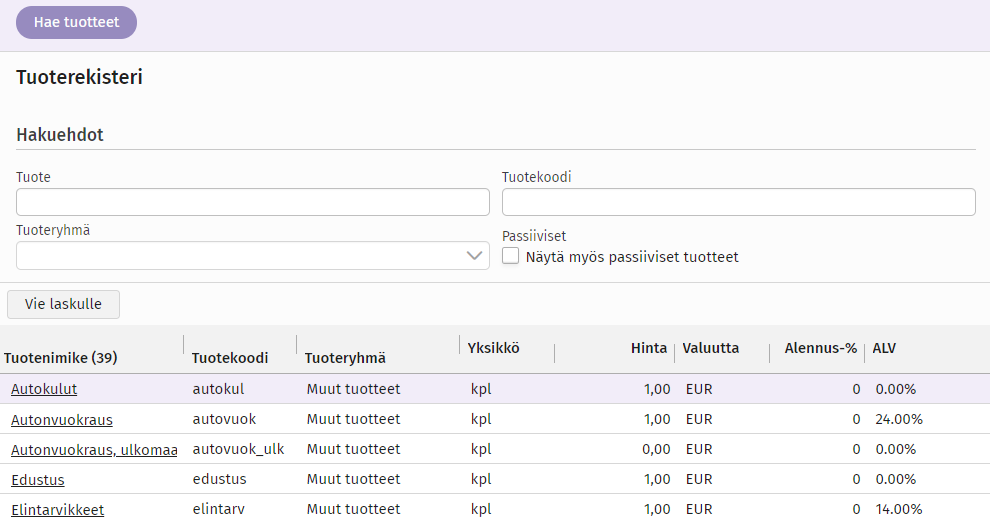The height and width of the screenshot is (520, 990).
Task: Click Muut tuotteet in the Autokulut row
Action: pyautogui.click(x=354, y=389)
